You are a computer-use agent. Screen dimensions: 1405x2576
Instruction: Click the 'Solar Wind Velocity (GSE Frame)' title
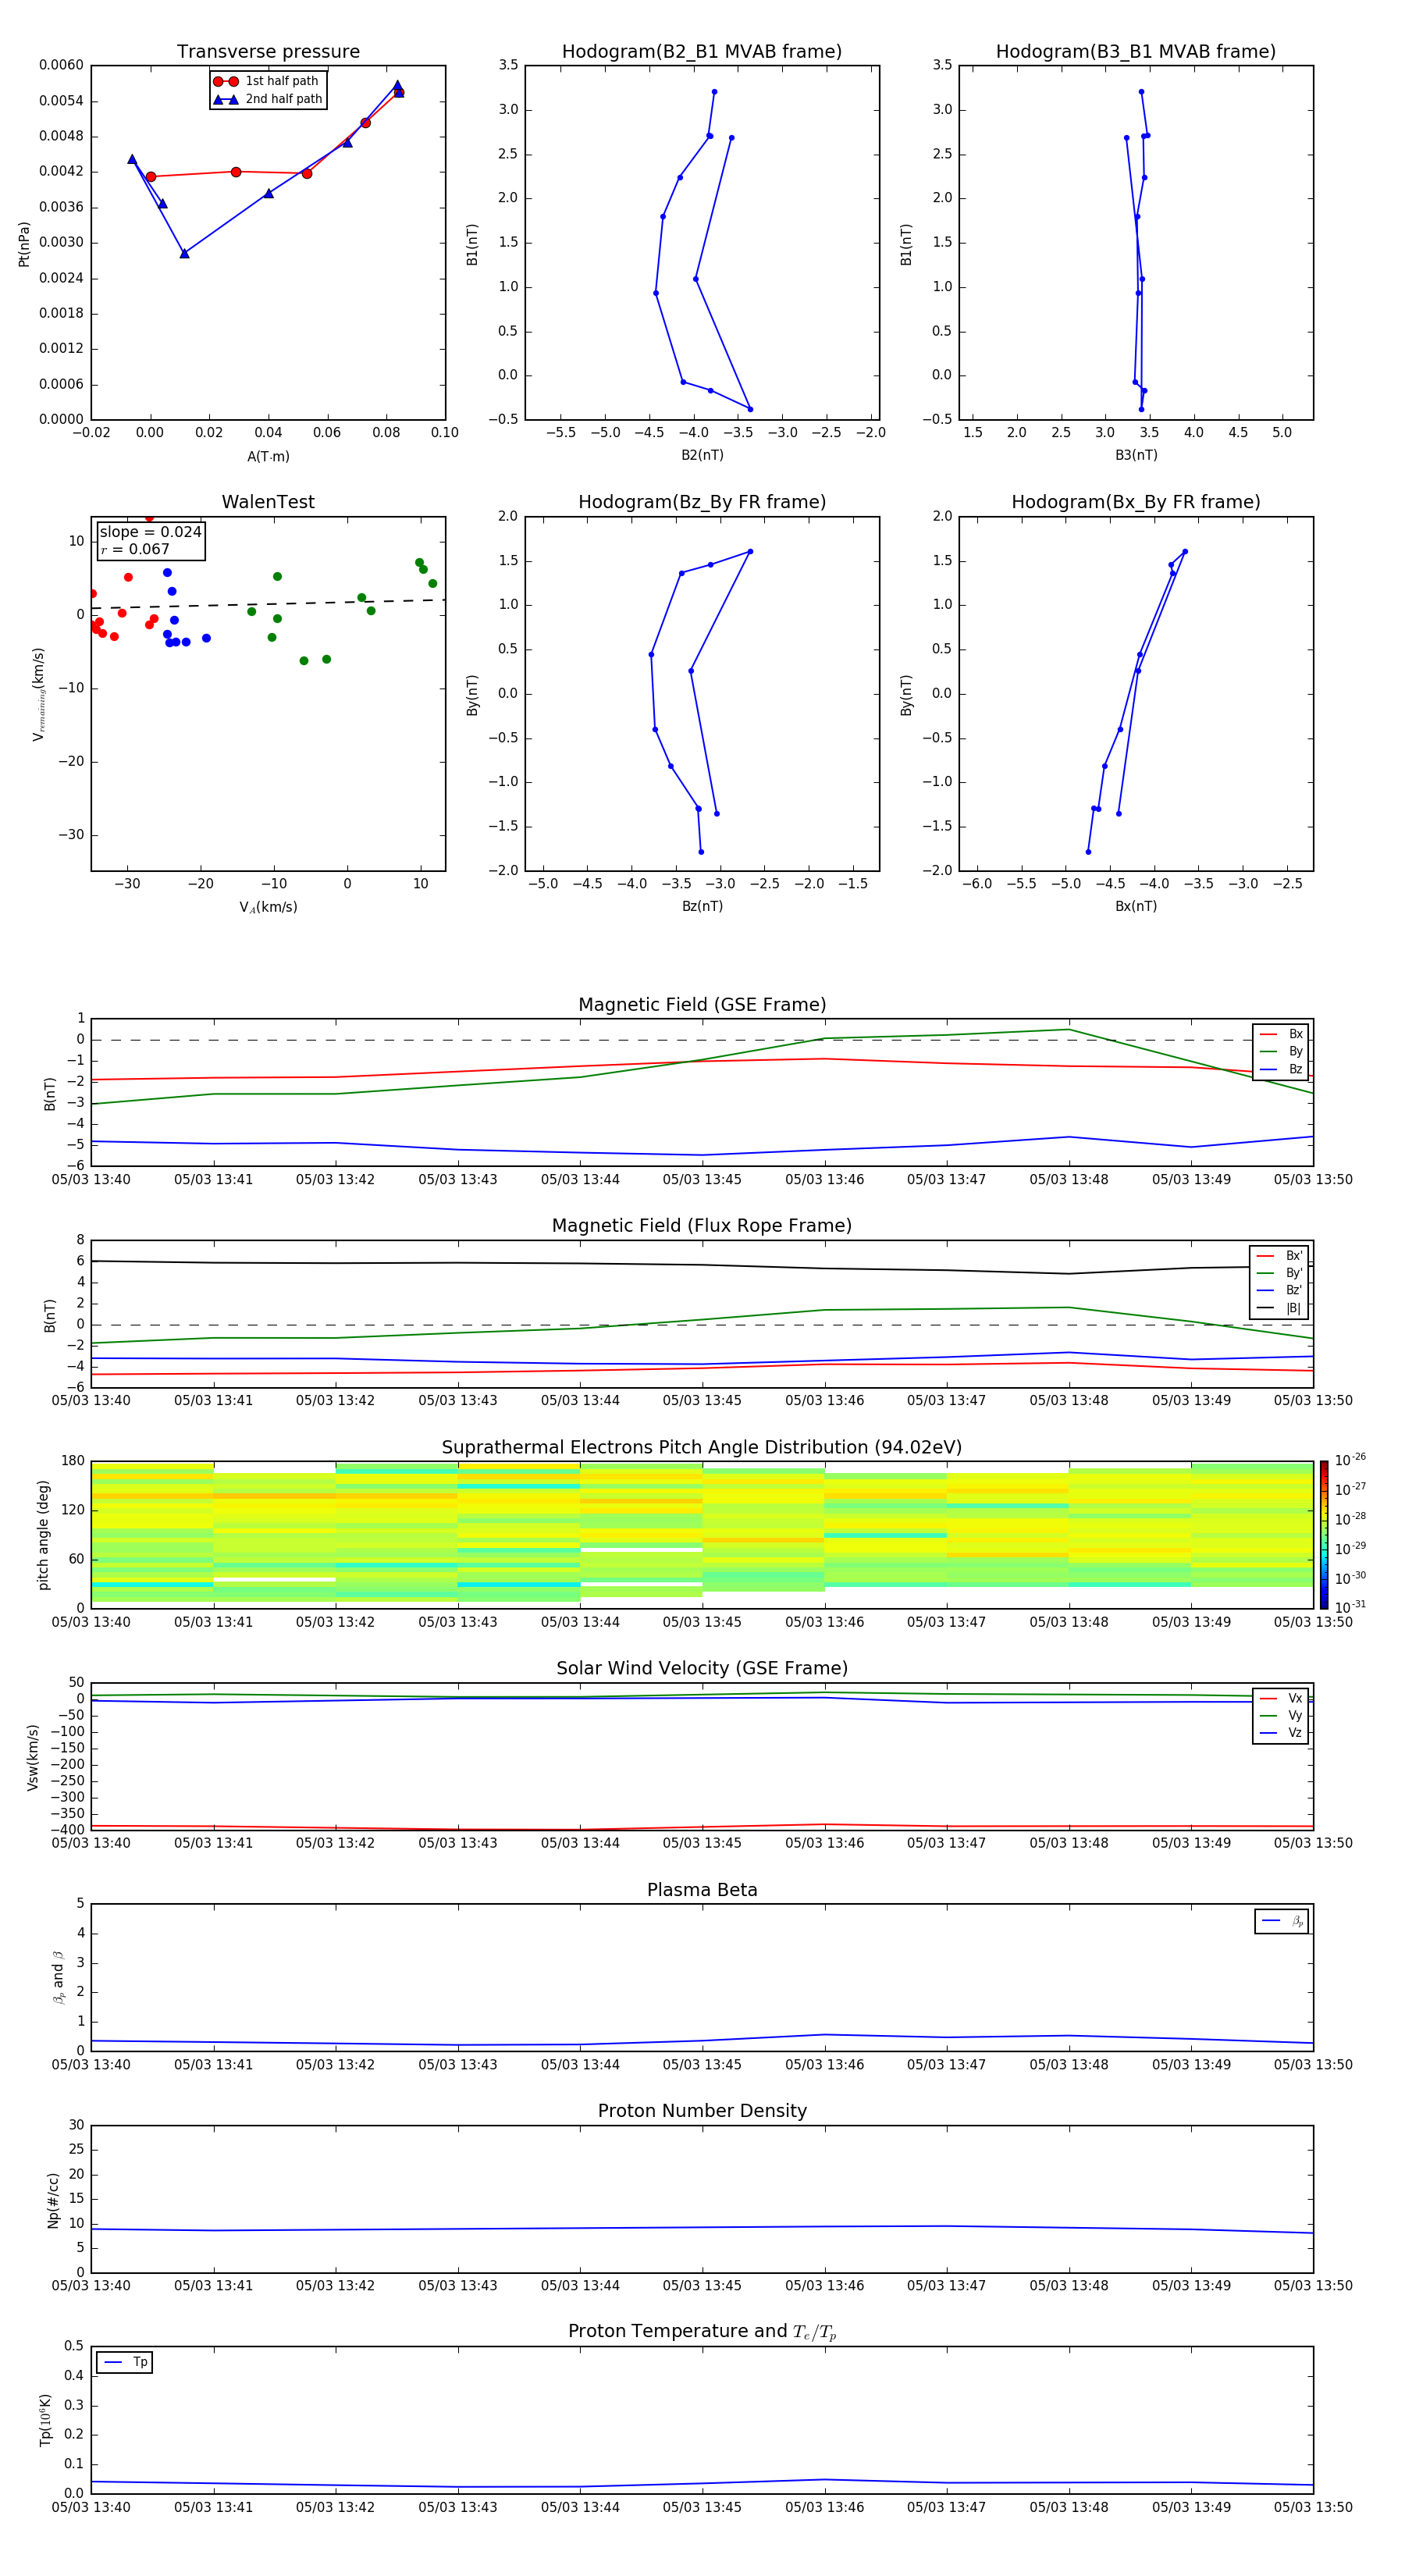[x=702, y=1669]
